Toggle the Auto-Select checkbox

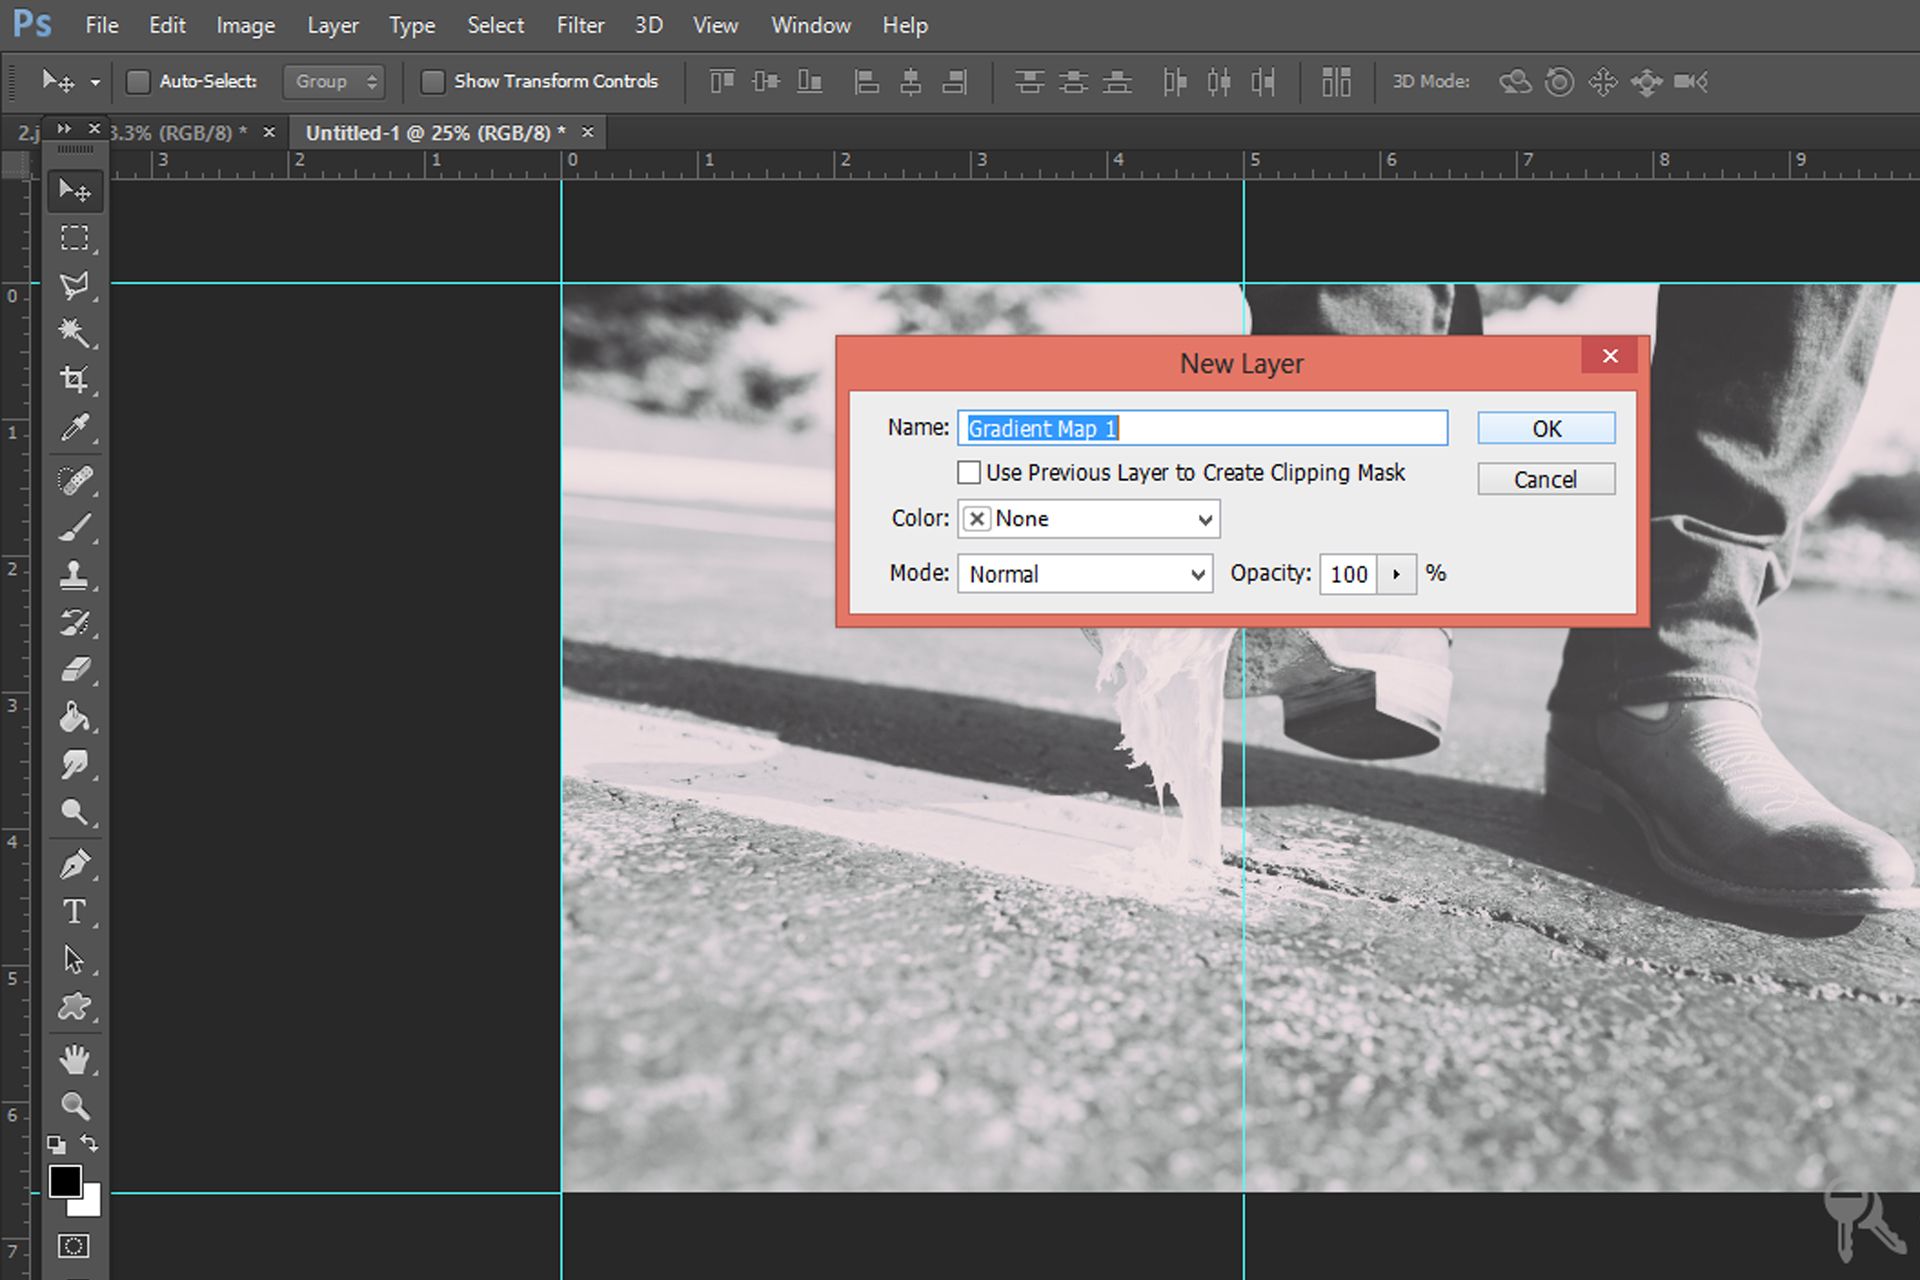pos(138,81)
